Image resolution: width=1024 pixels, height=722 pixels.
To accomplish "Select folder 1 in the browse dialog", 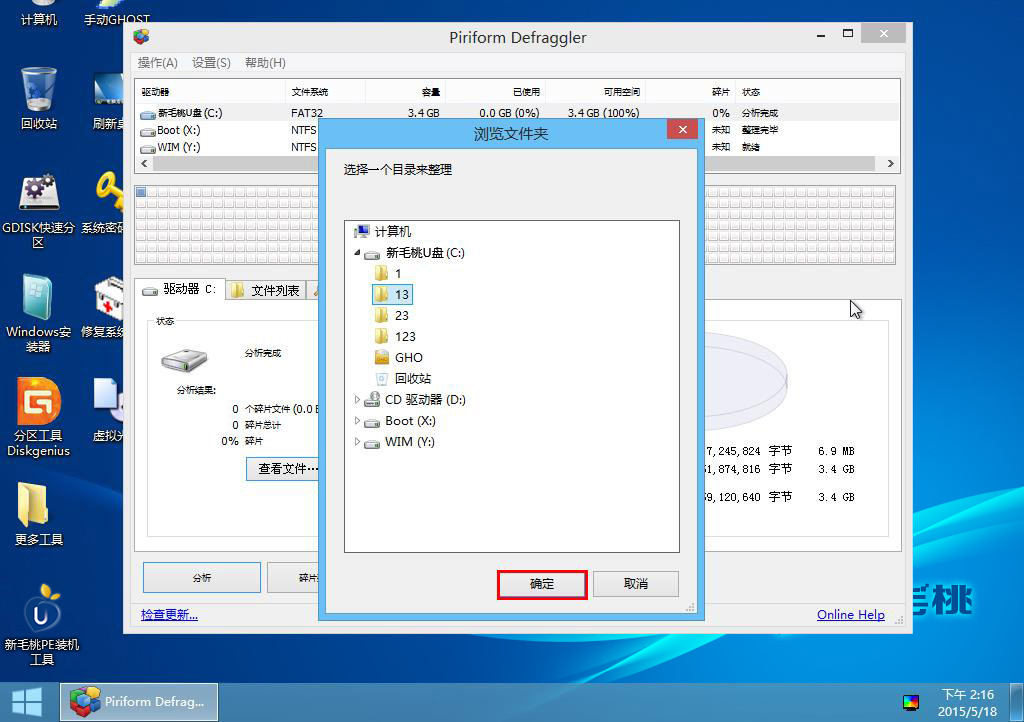I will point(398,274).
